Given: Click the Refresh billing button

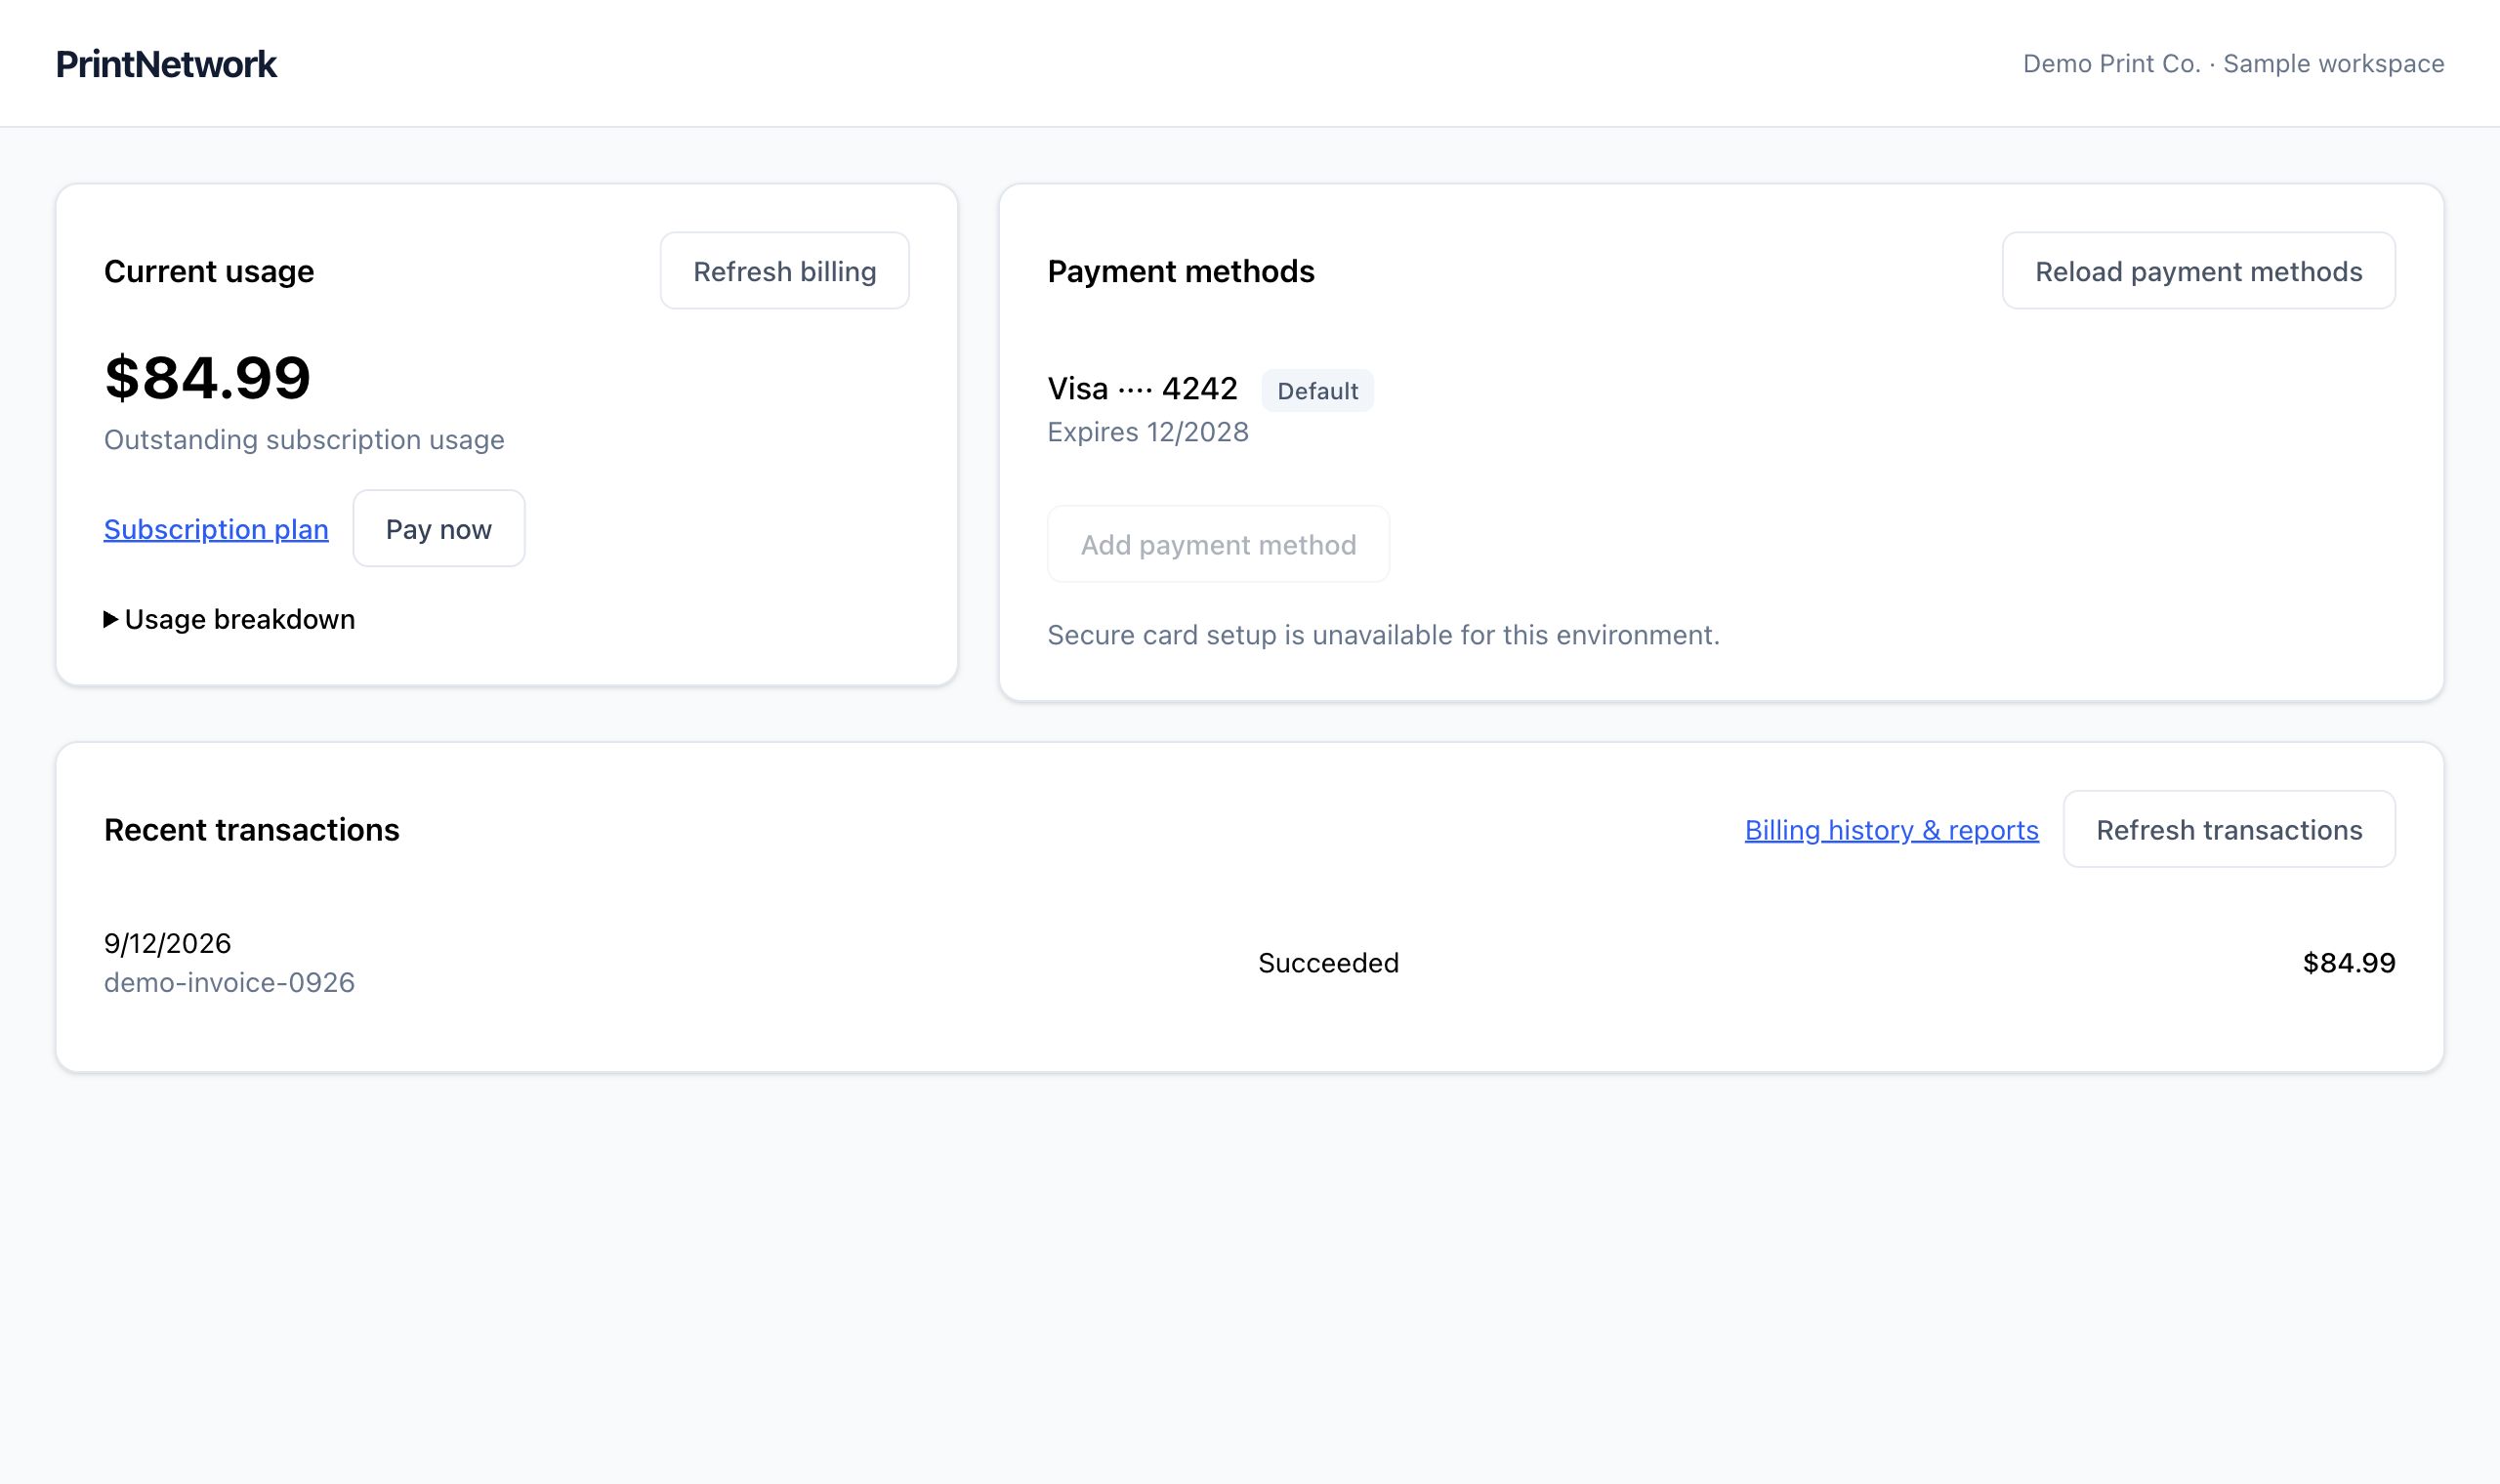Looking at the screenshot, I should click(x=784, y=271).
